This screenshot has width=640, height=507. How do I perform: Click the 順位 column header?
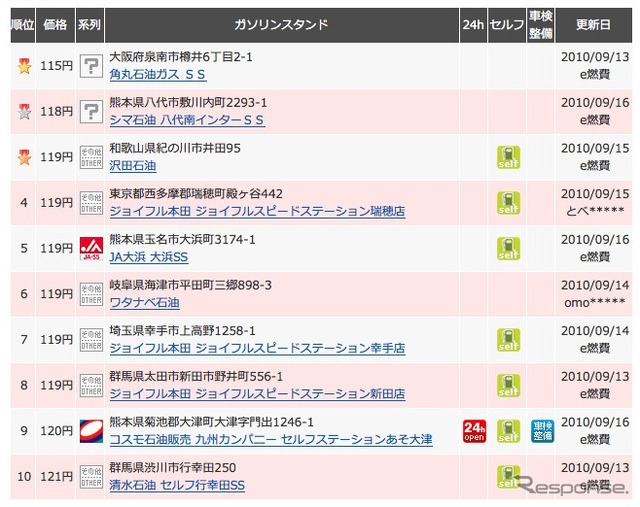[x=22, y=25]
